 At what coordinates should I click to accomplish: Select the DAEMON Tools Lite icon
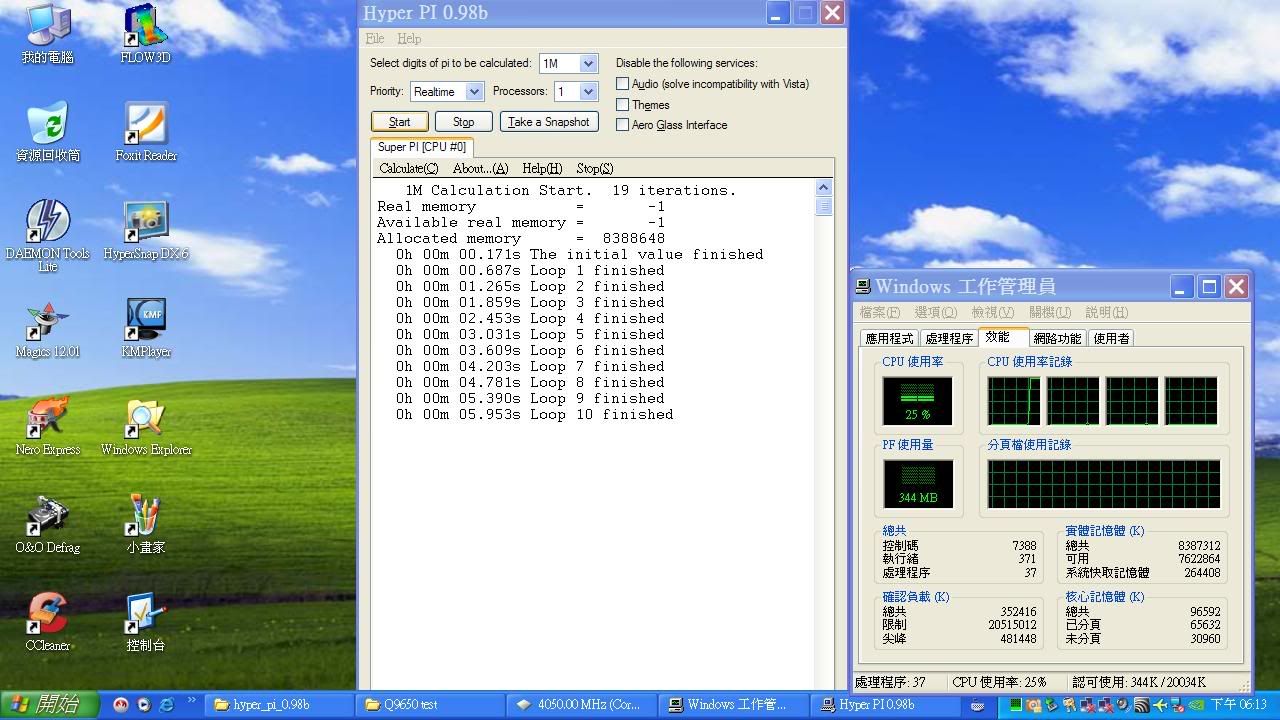coord(48,235)
